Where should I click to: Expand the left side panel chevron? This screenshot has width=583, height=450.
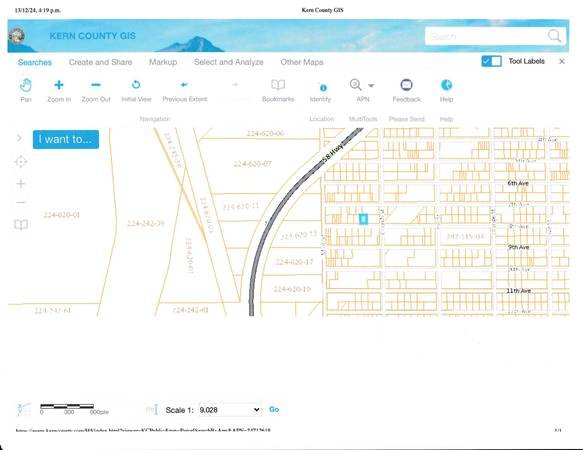(19, 138)
